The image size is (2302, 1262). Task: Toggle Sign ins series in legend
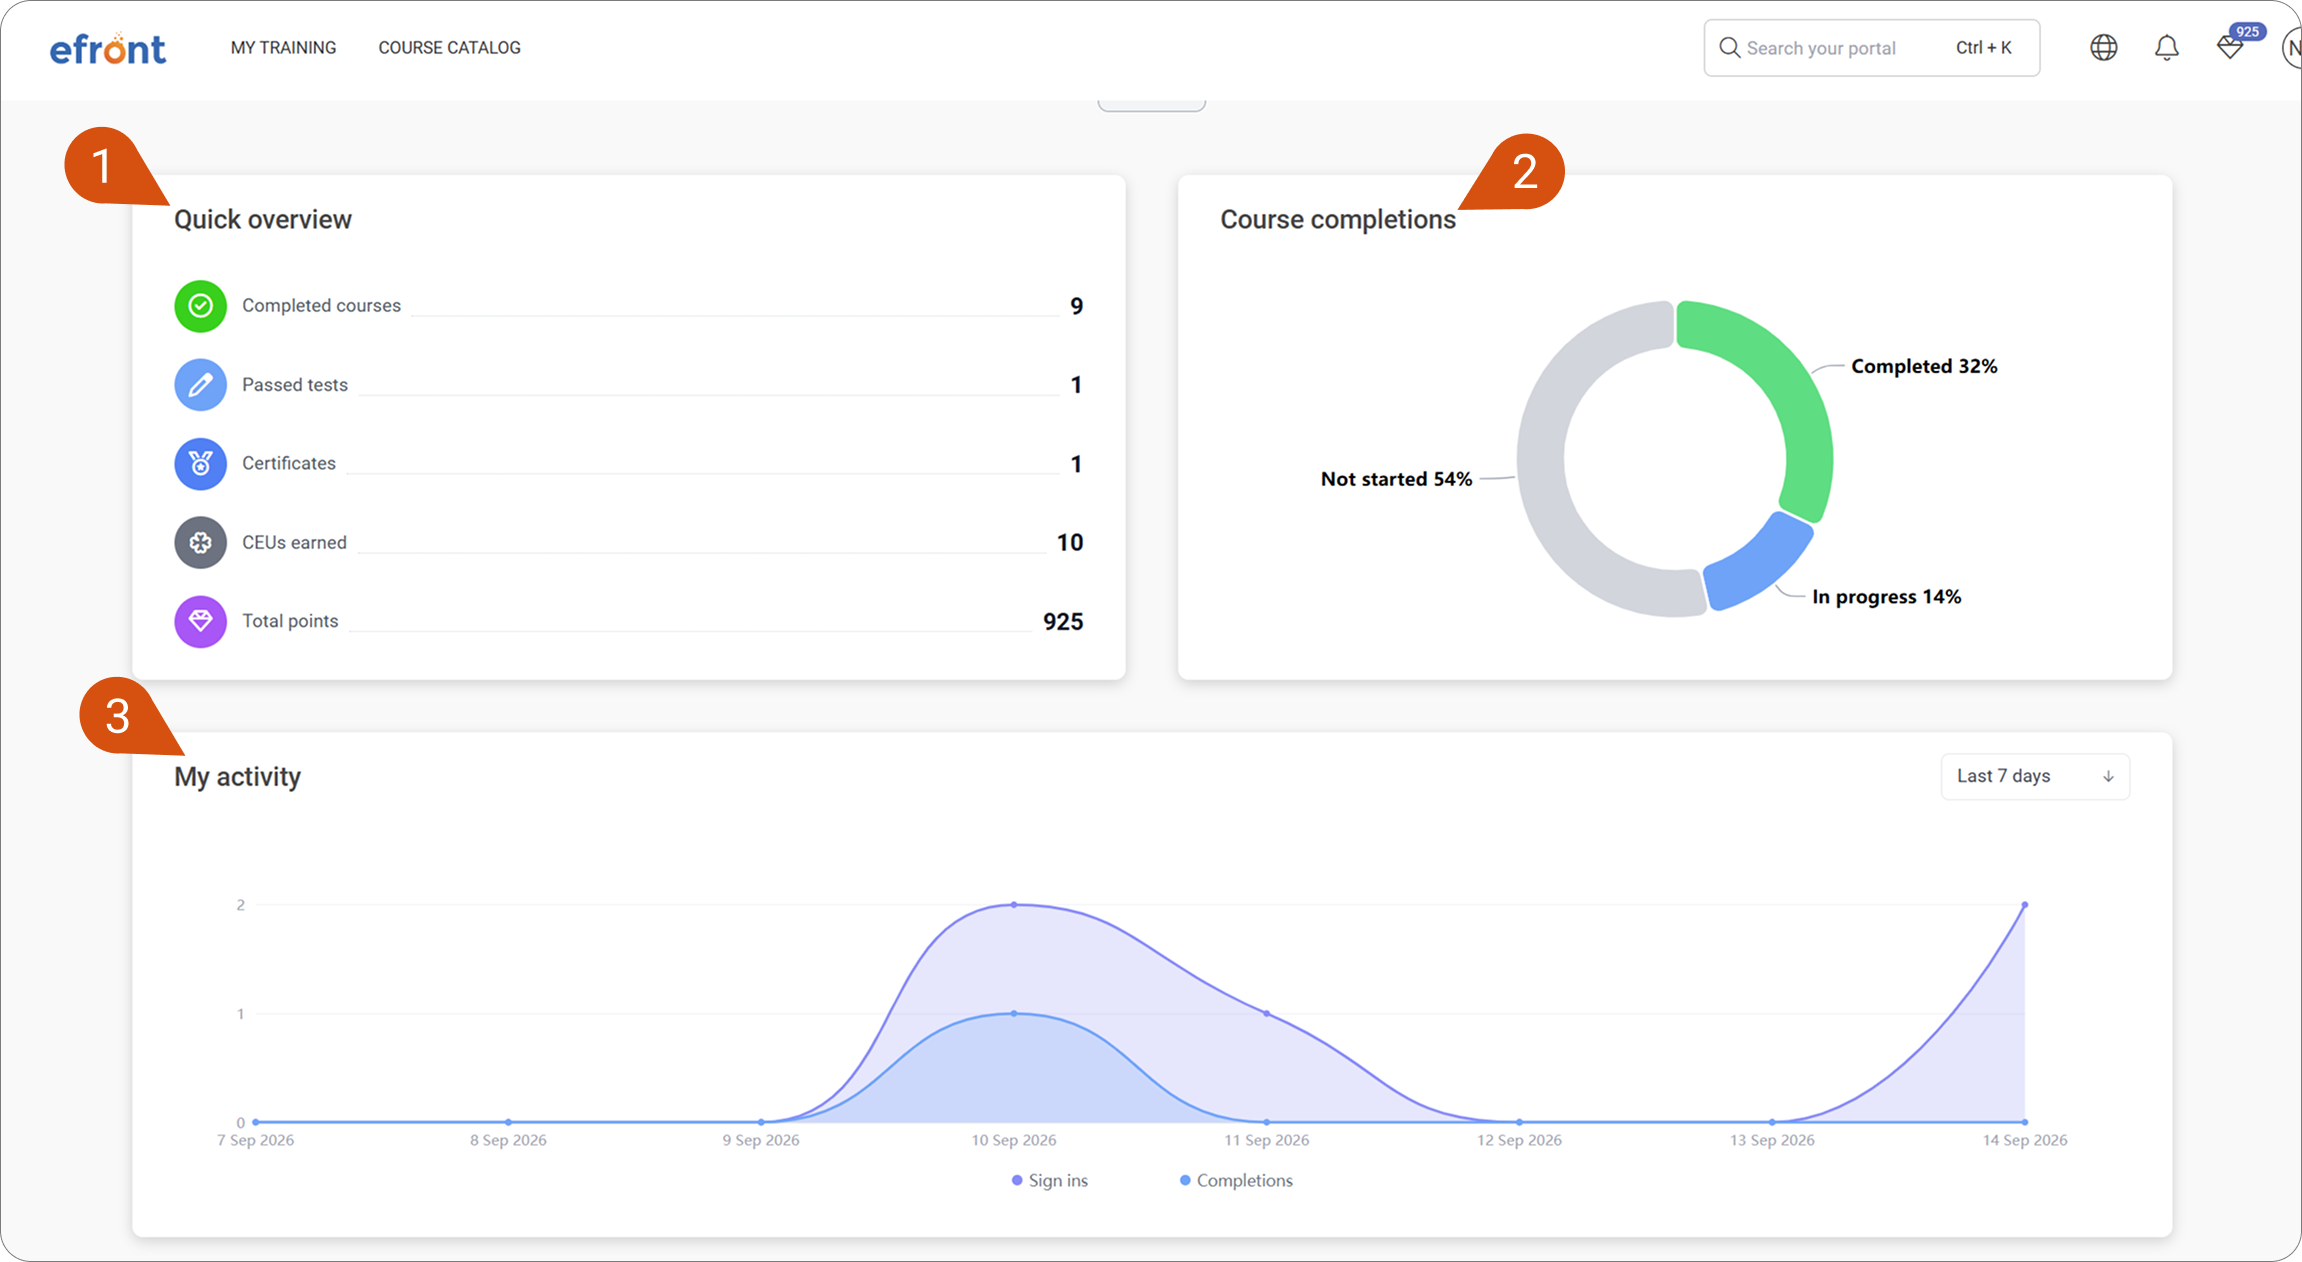1049,1181
